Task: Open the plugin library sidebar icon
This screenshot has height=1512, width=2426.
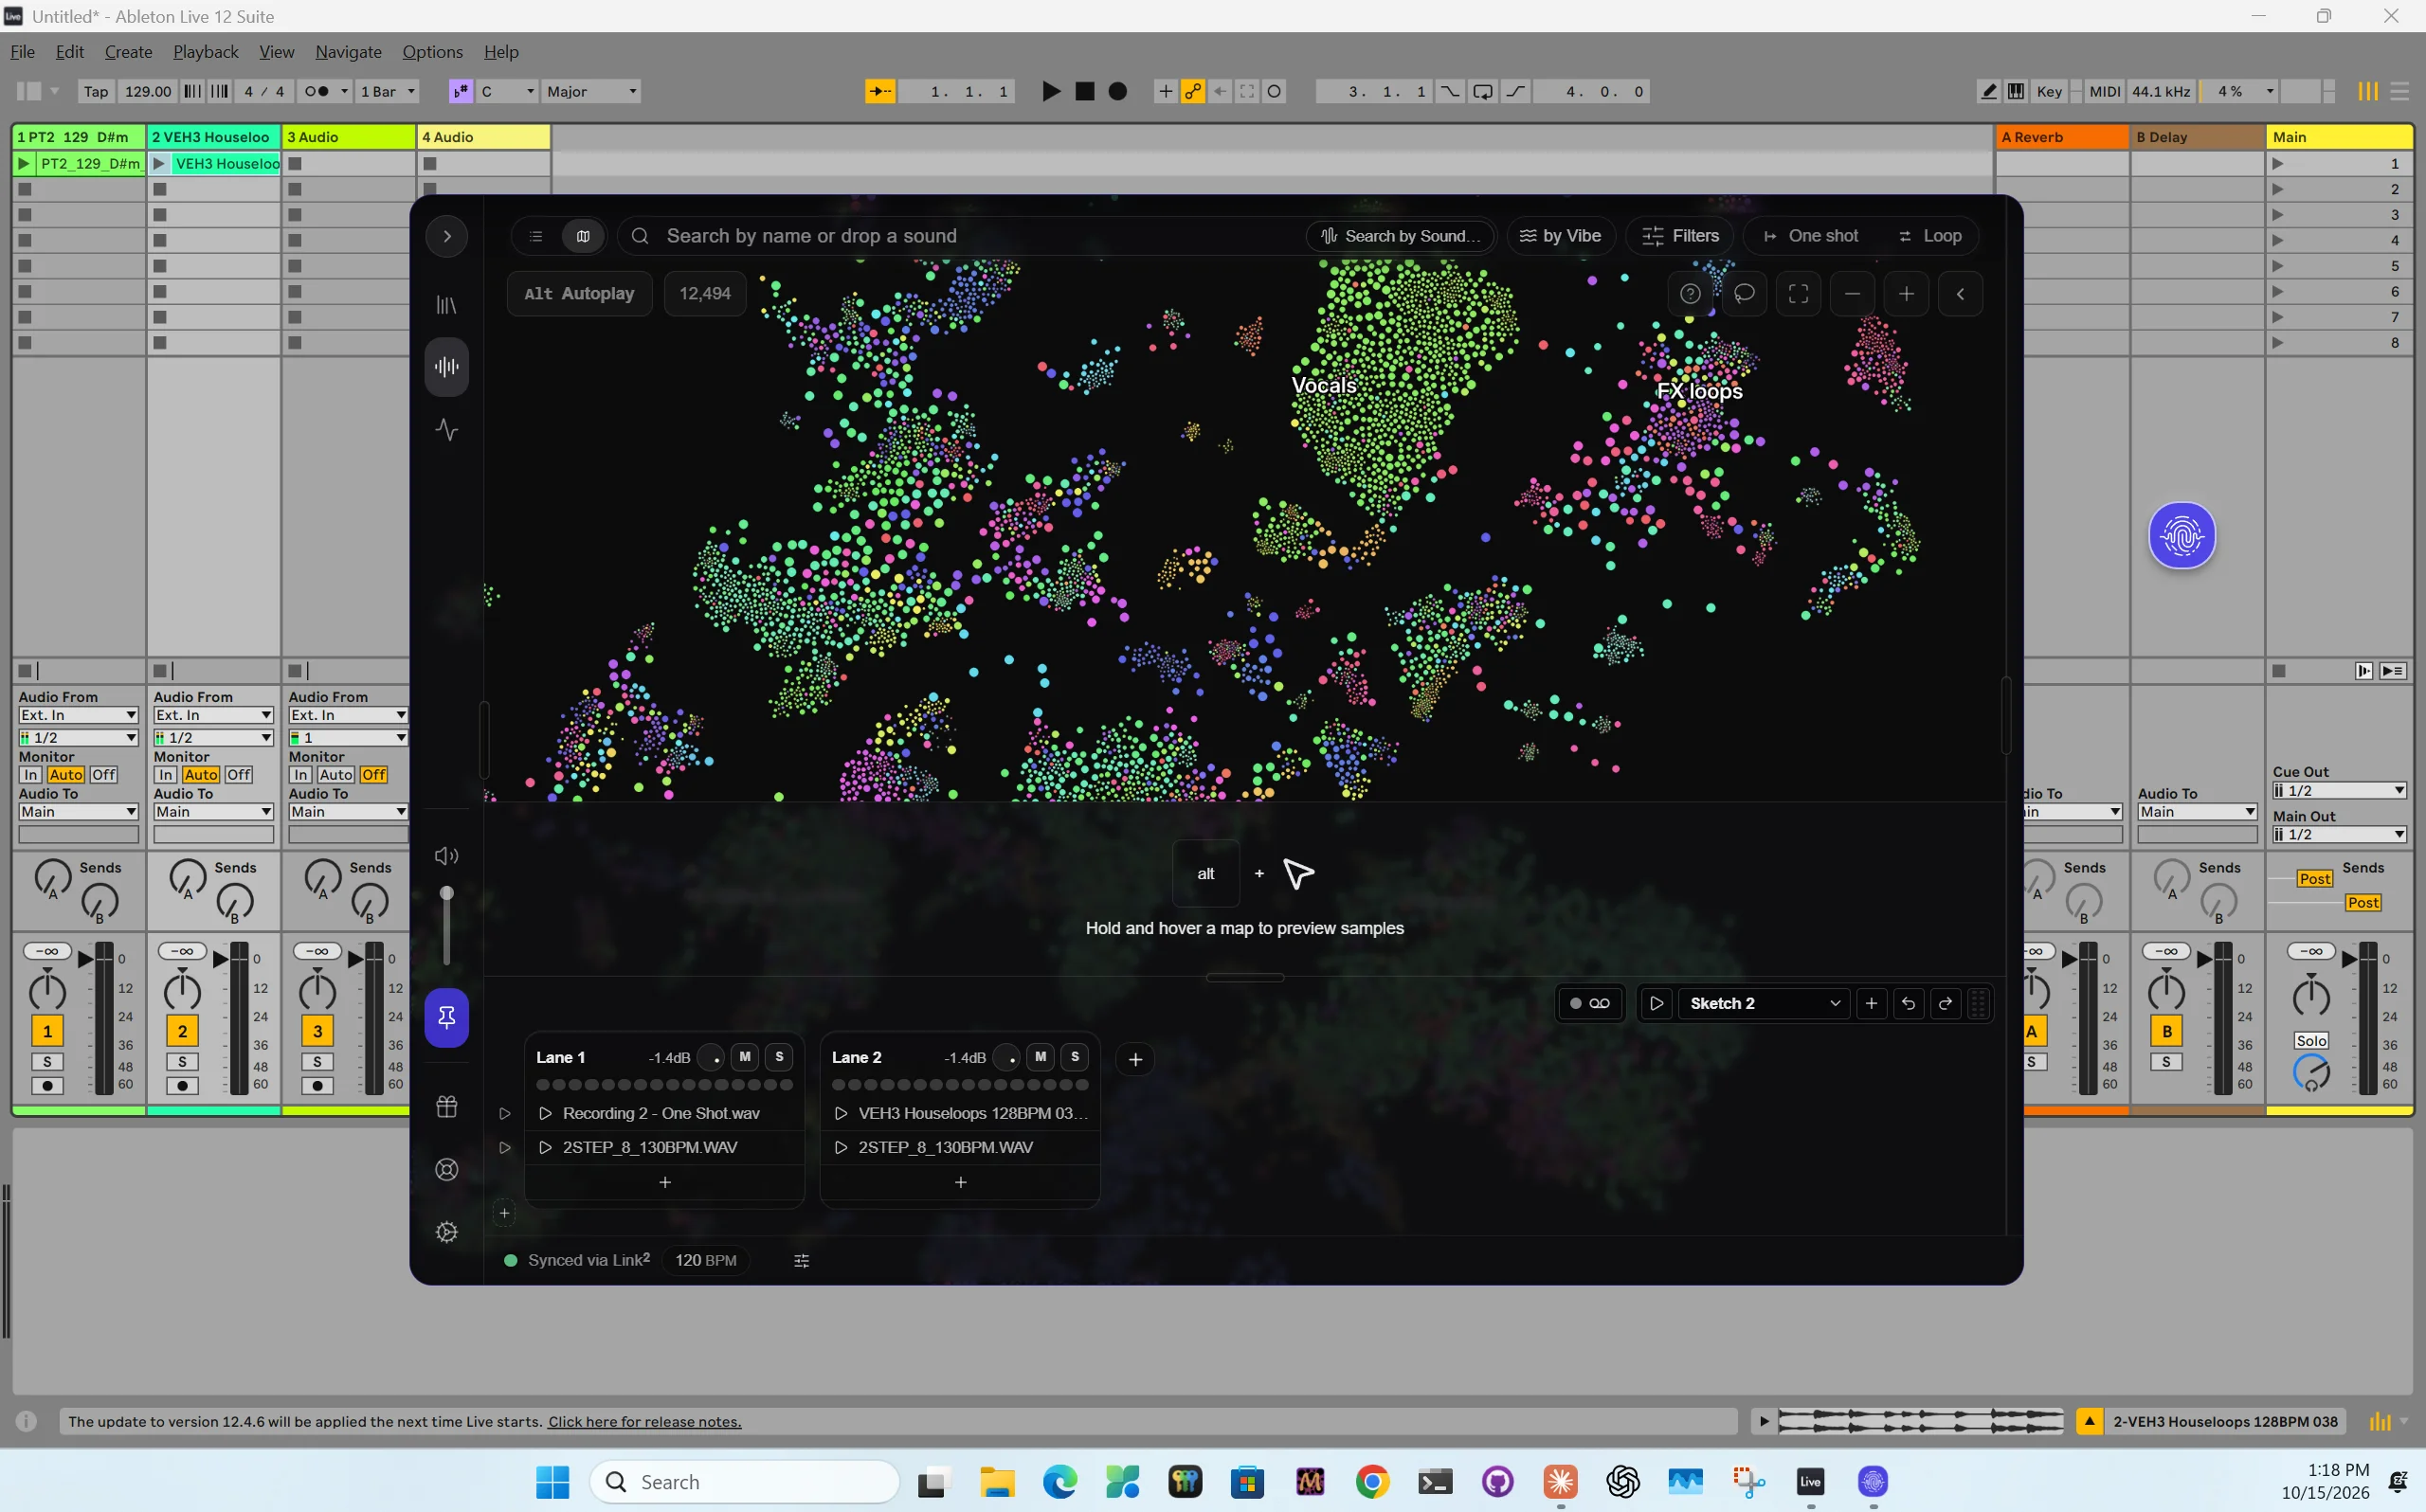Action: click(447, 304)
